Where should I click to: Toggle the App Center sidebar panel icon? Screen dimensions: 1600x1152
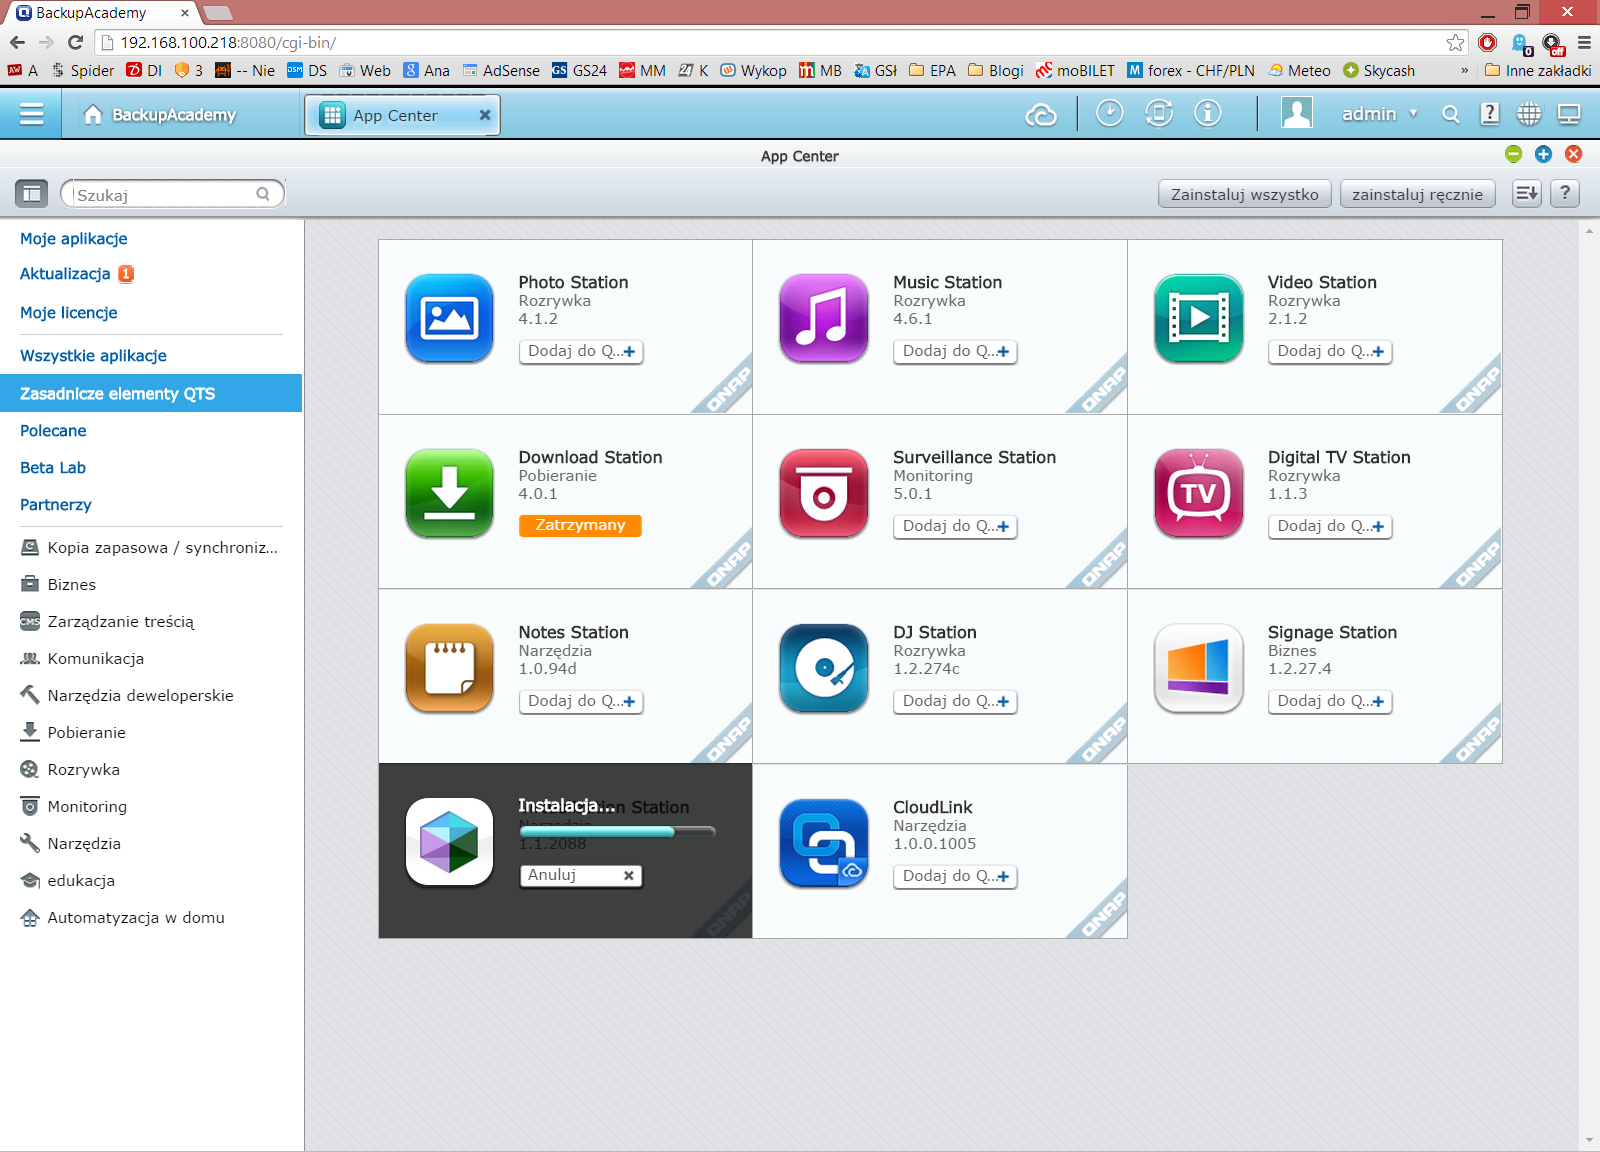pyautogui.click(x=32, y=194)
